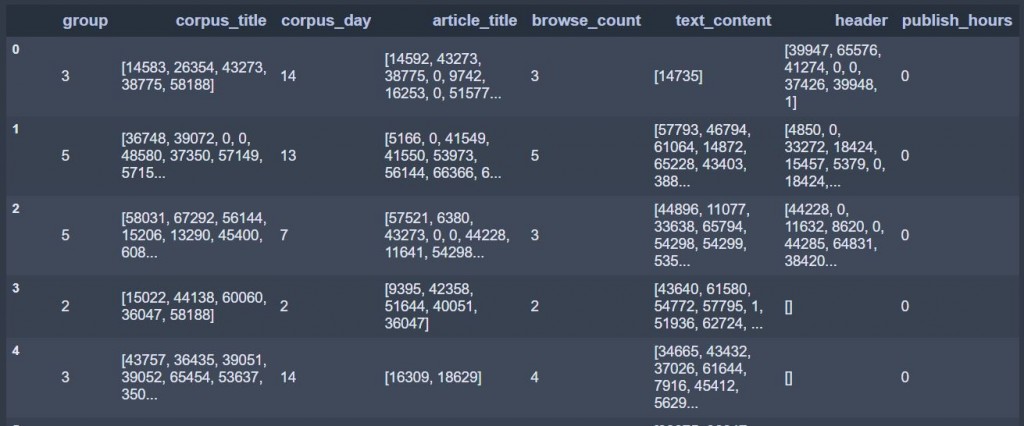Select row index 0
Image resolution: width=1024 pixels, height=426 pixels.
16,50
